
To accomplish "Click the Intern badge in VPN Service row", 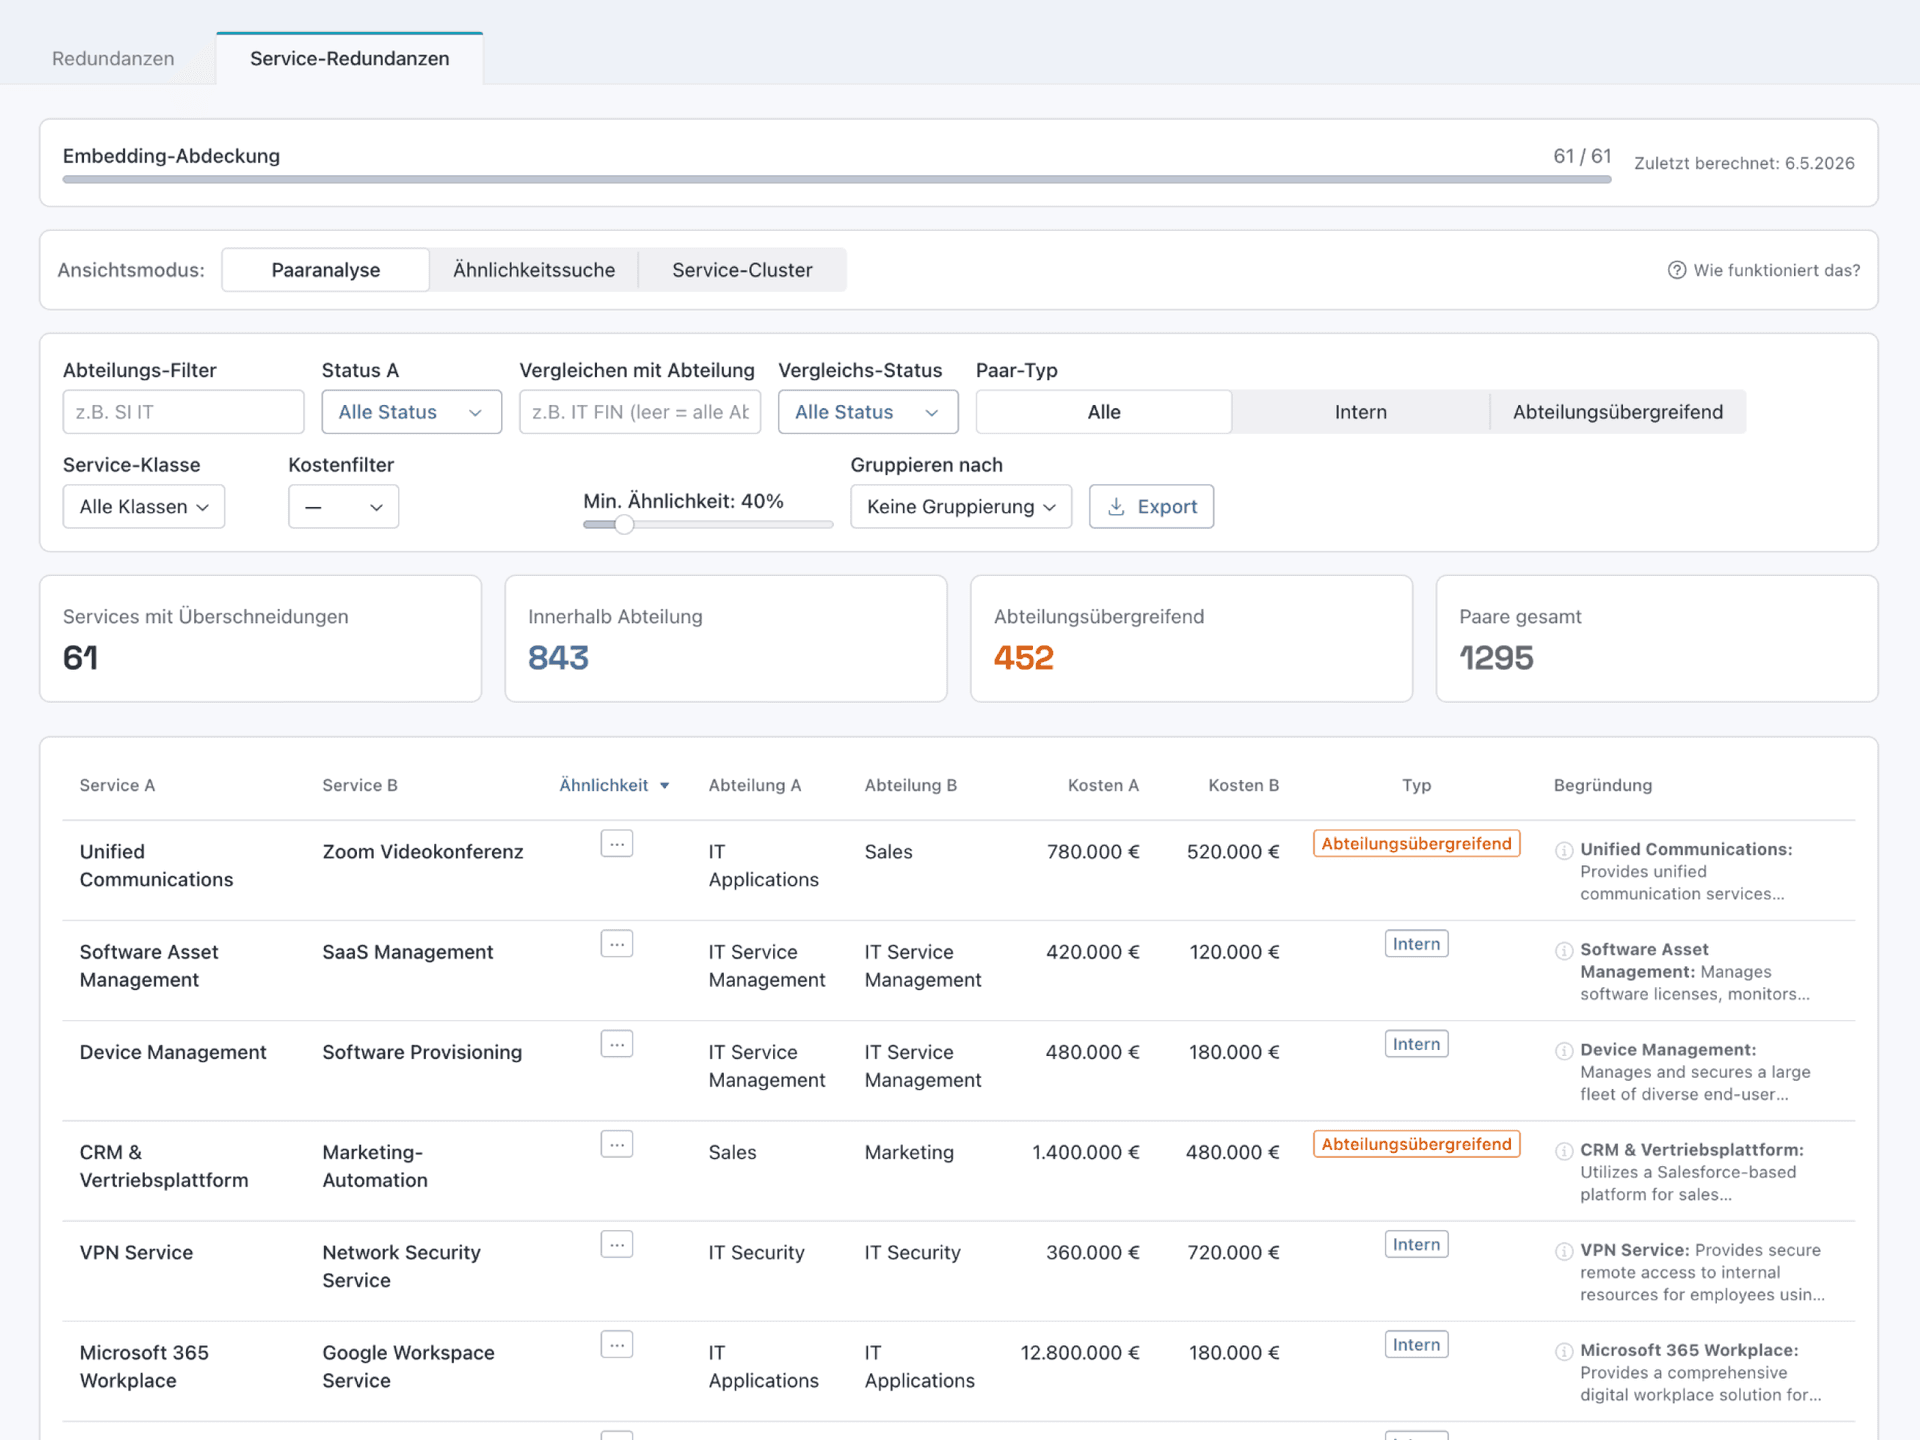I will click(1416, 1245).
